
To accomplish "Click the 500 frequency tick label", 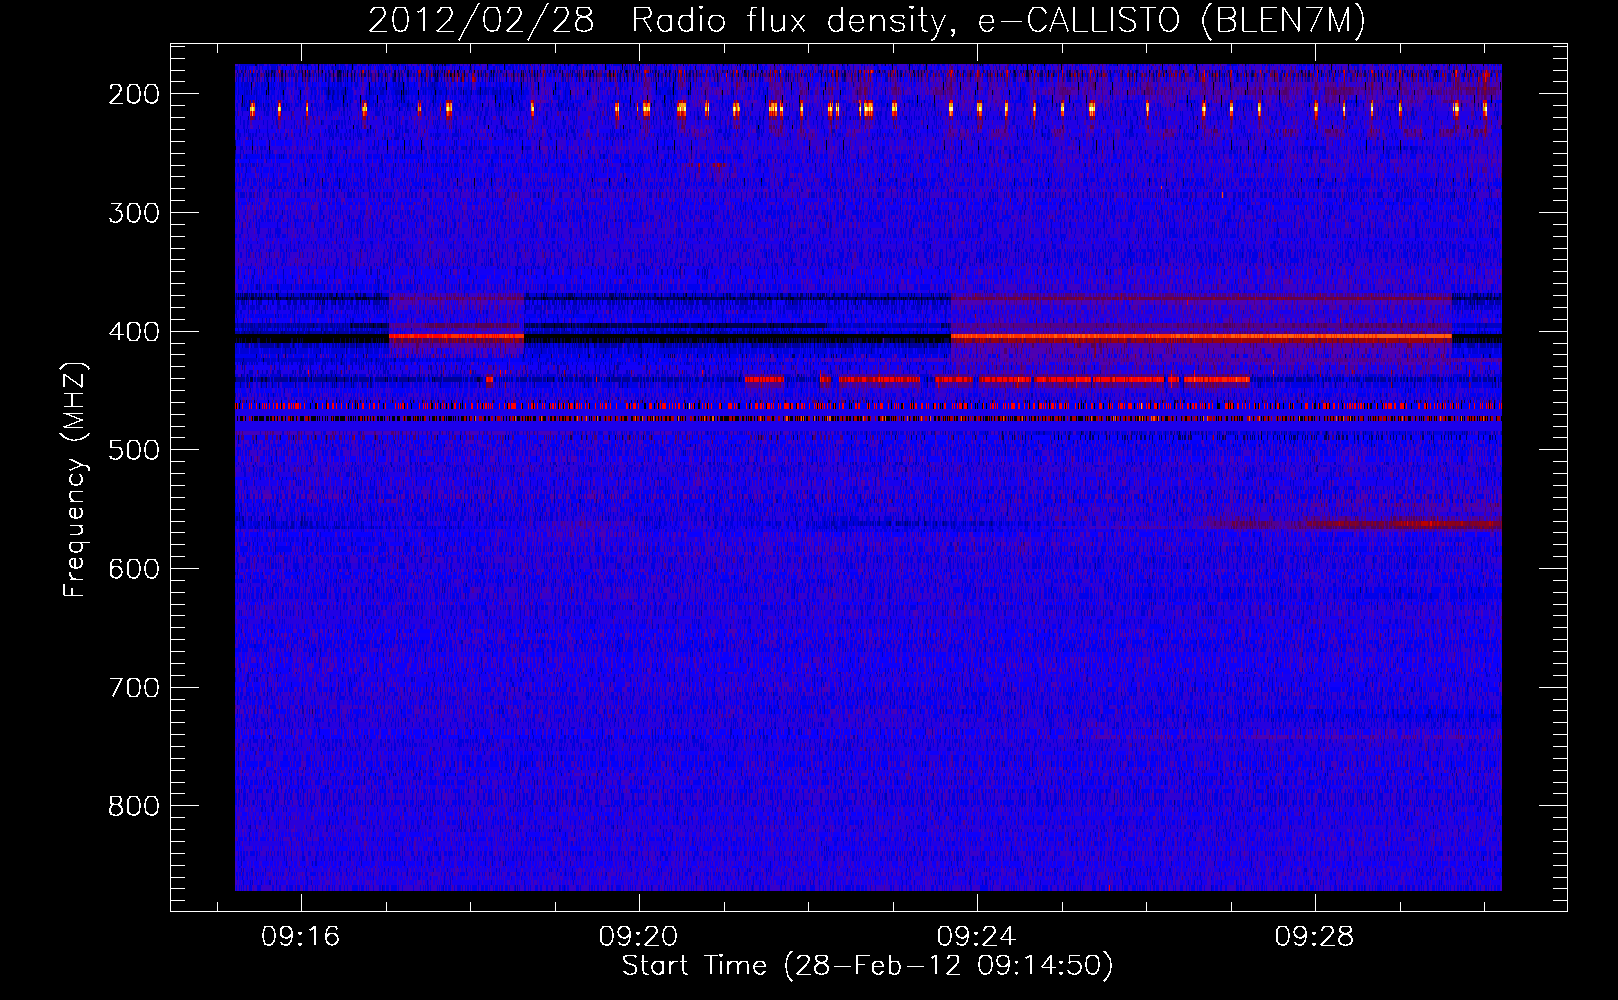I will (134, 450).
